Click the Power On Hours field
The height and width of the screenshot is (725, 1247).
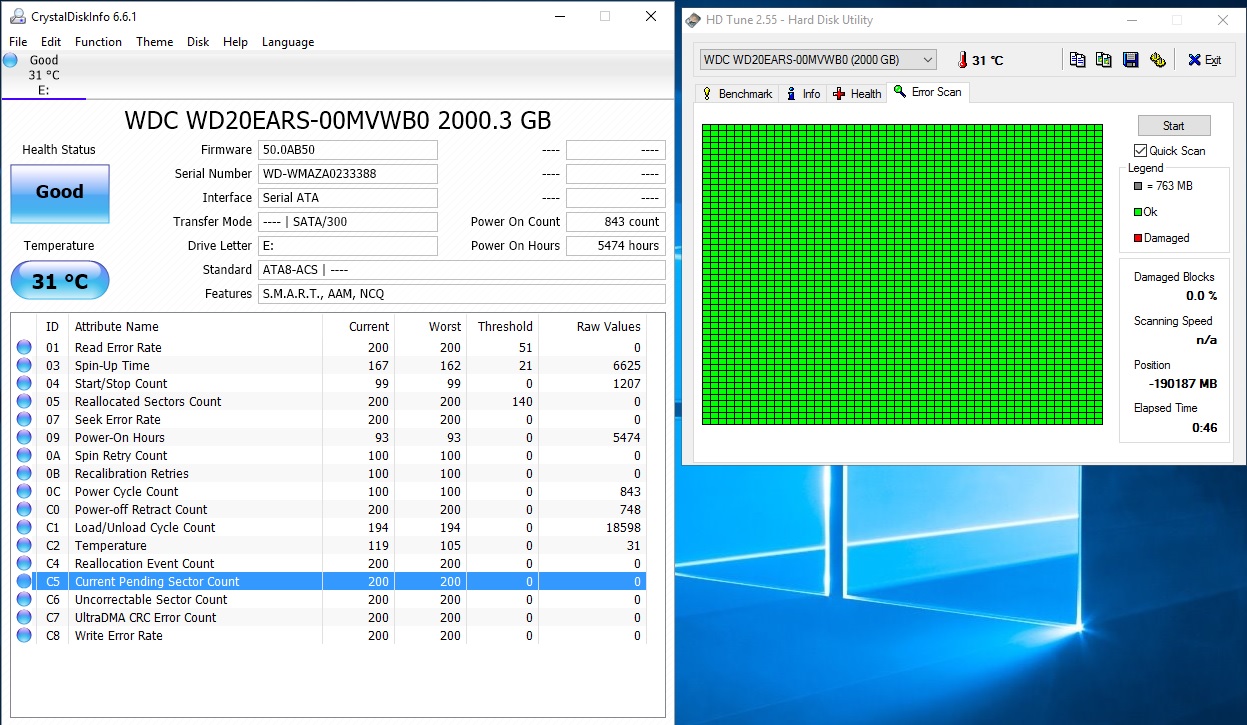[x=615, y=246]
